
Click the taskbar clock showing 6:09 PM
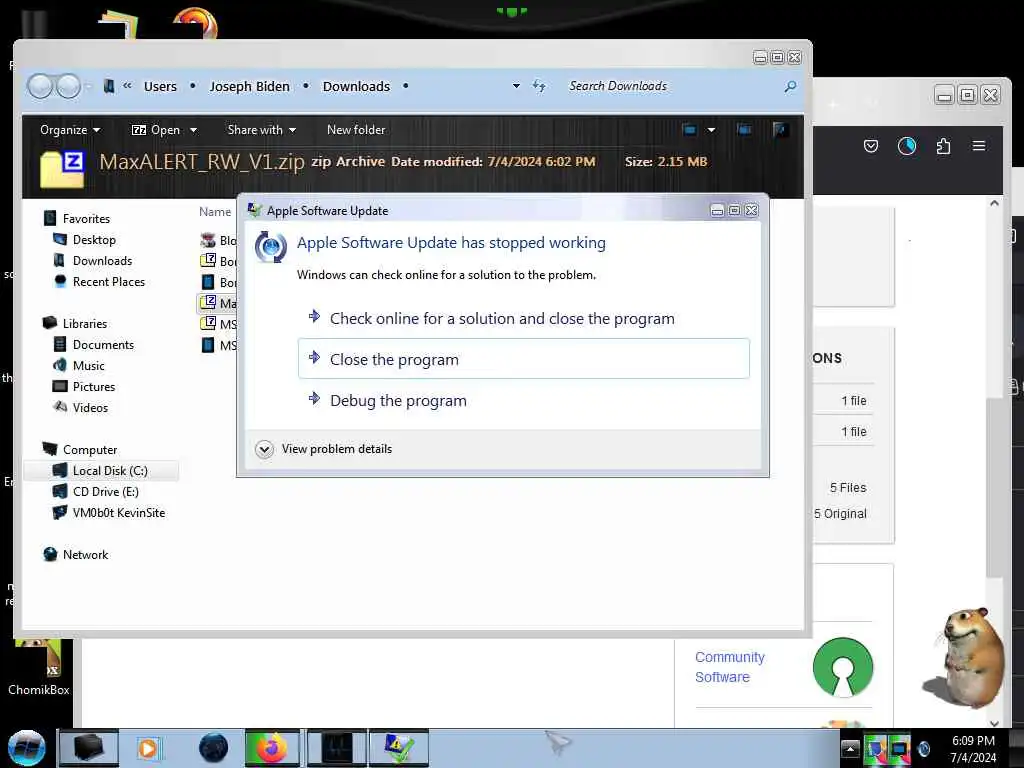pos(973,749)
